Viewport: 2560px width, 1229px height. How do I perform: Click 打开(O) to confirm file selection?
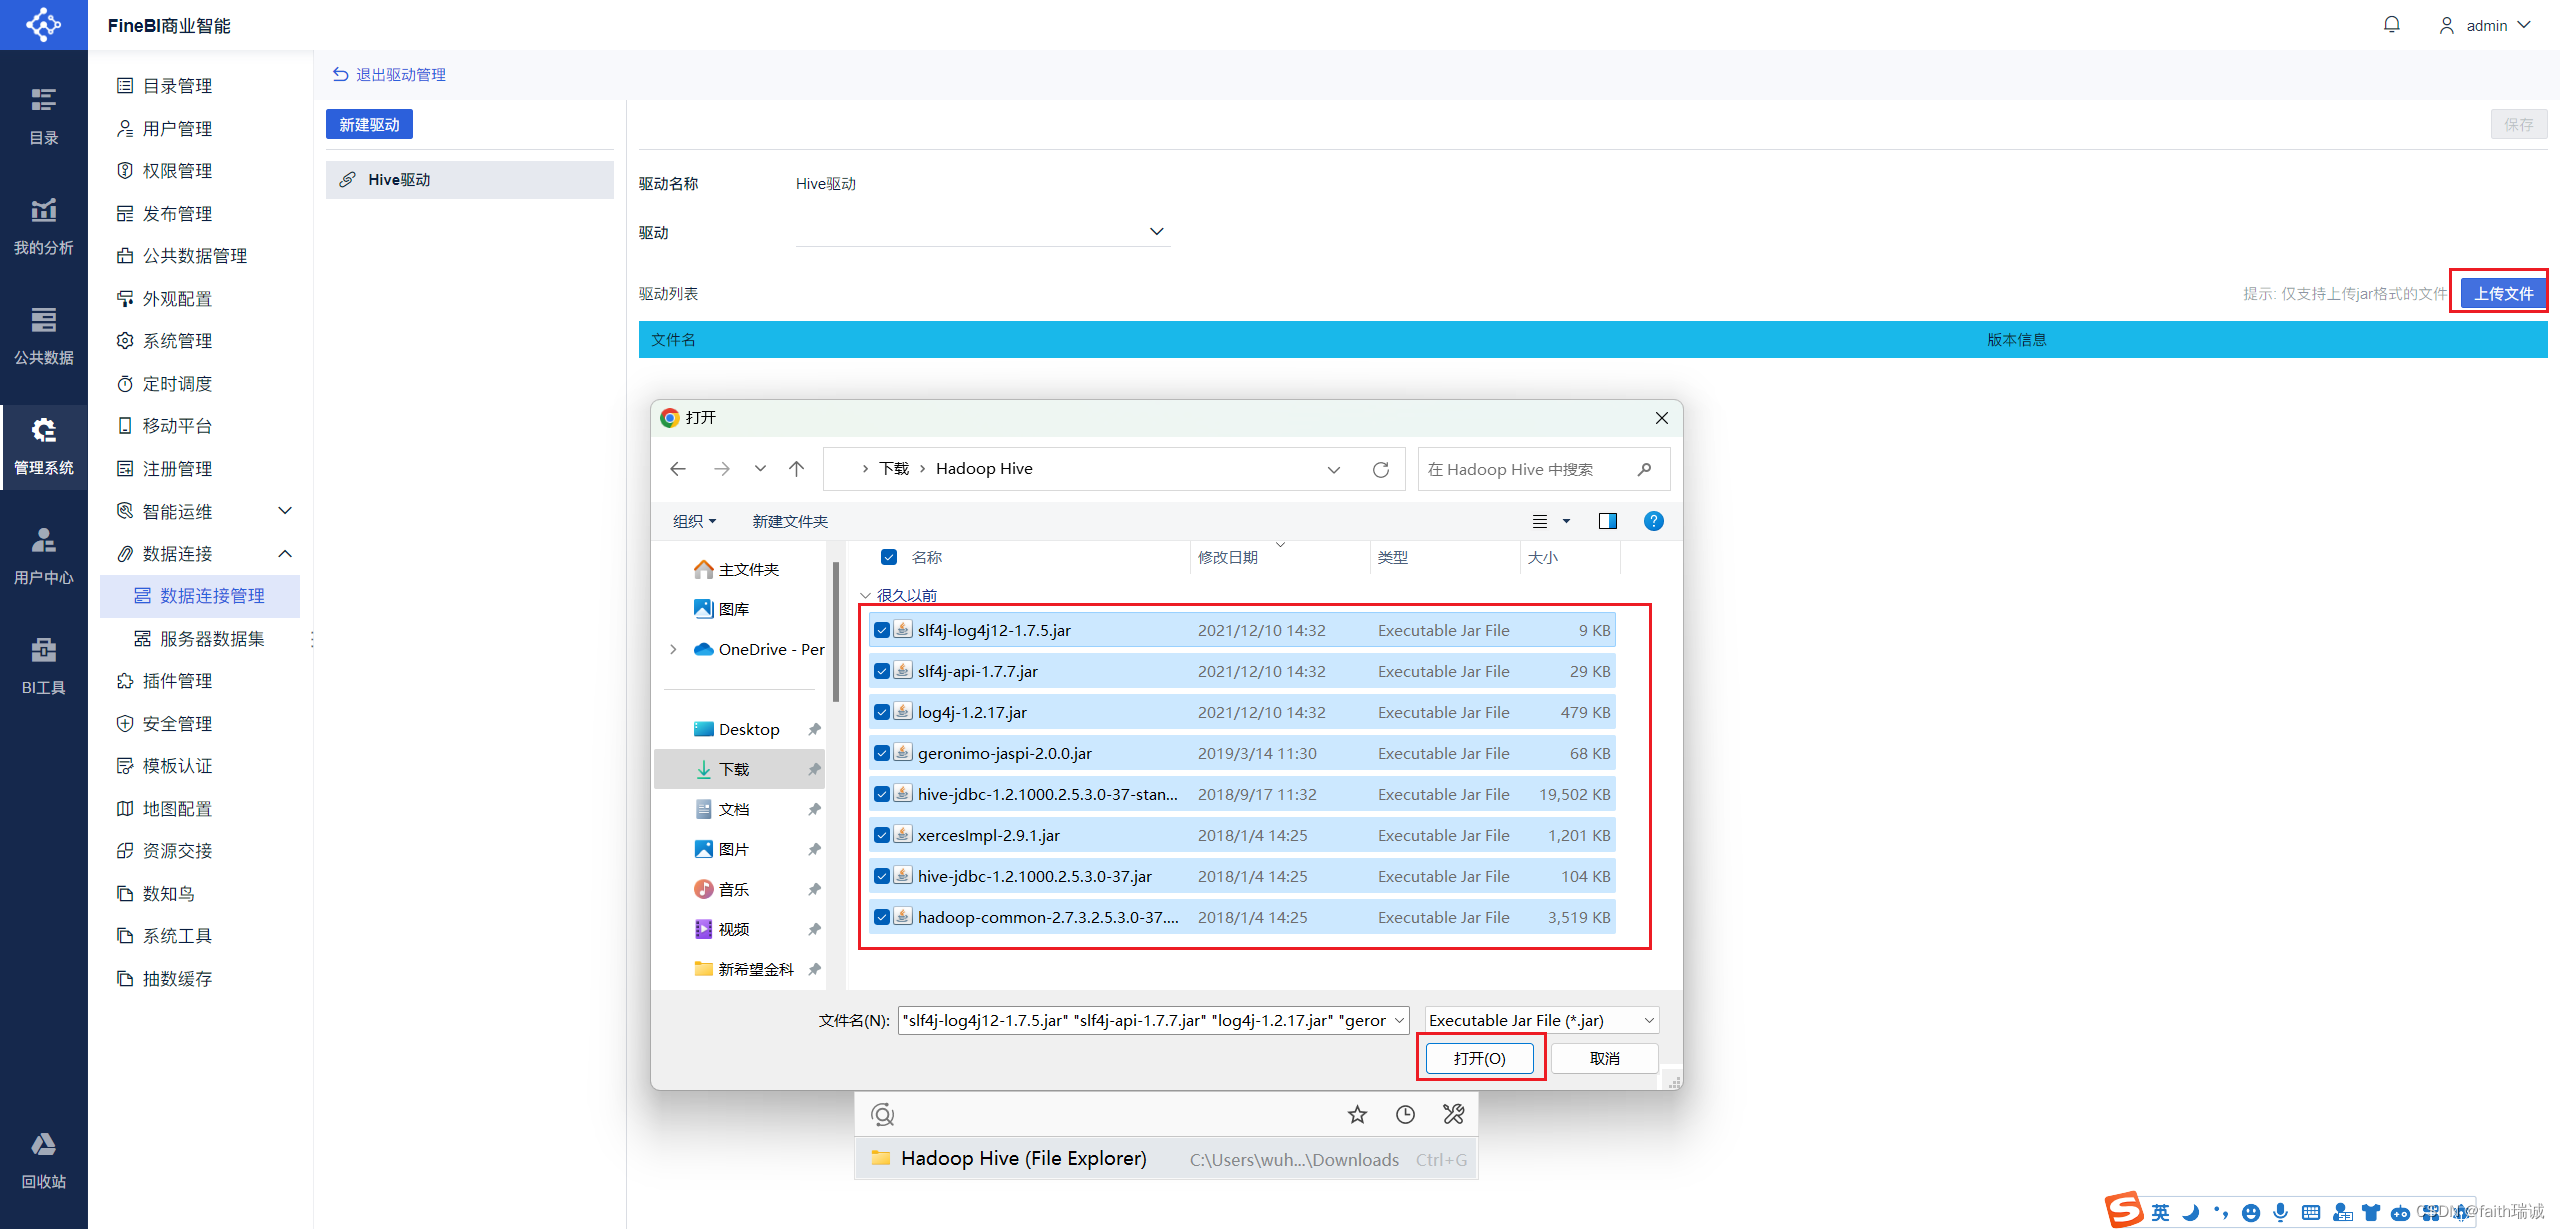click(1476, 1058)
